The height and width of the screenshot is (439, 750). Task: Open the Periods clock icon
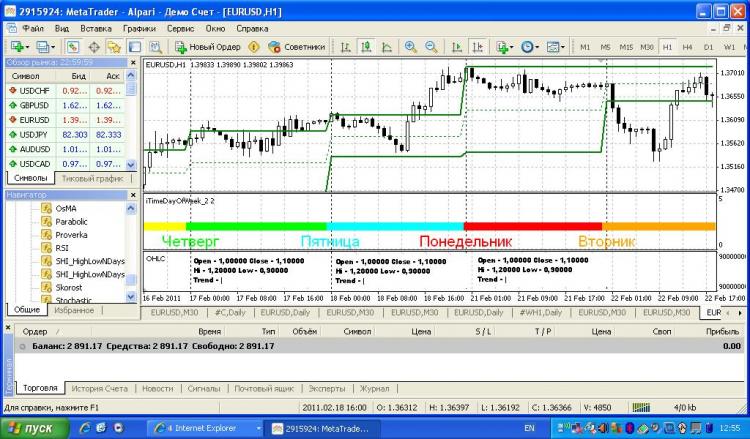[527, 47]
